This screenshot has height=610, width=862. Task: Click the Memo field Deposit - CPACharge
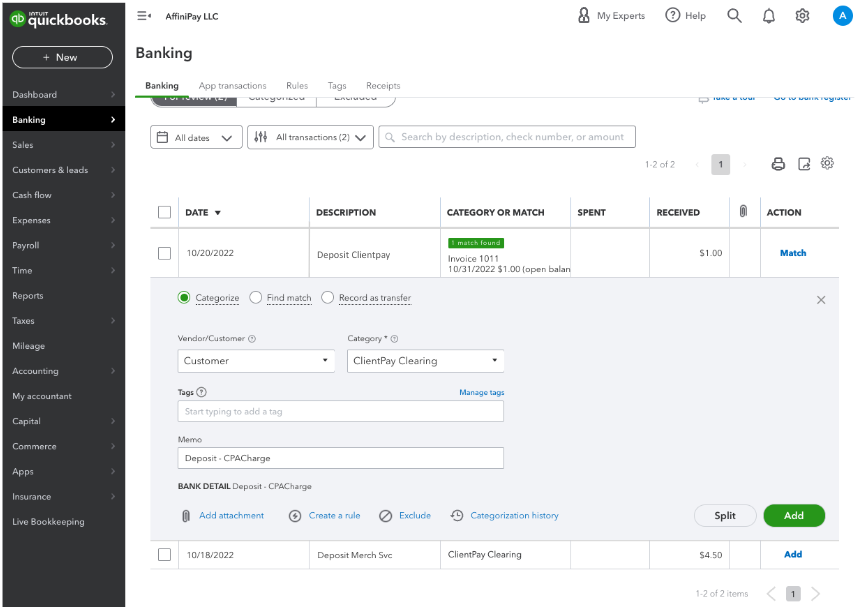[340, 458]
